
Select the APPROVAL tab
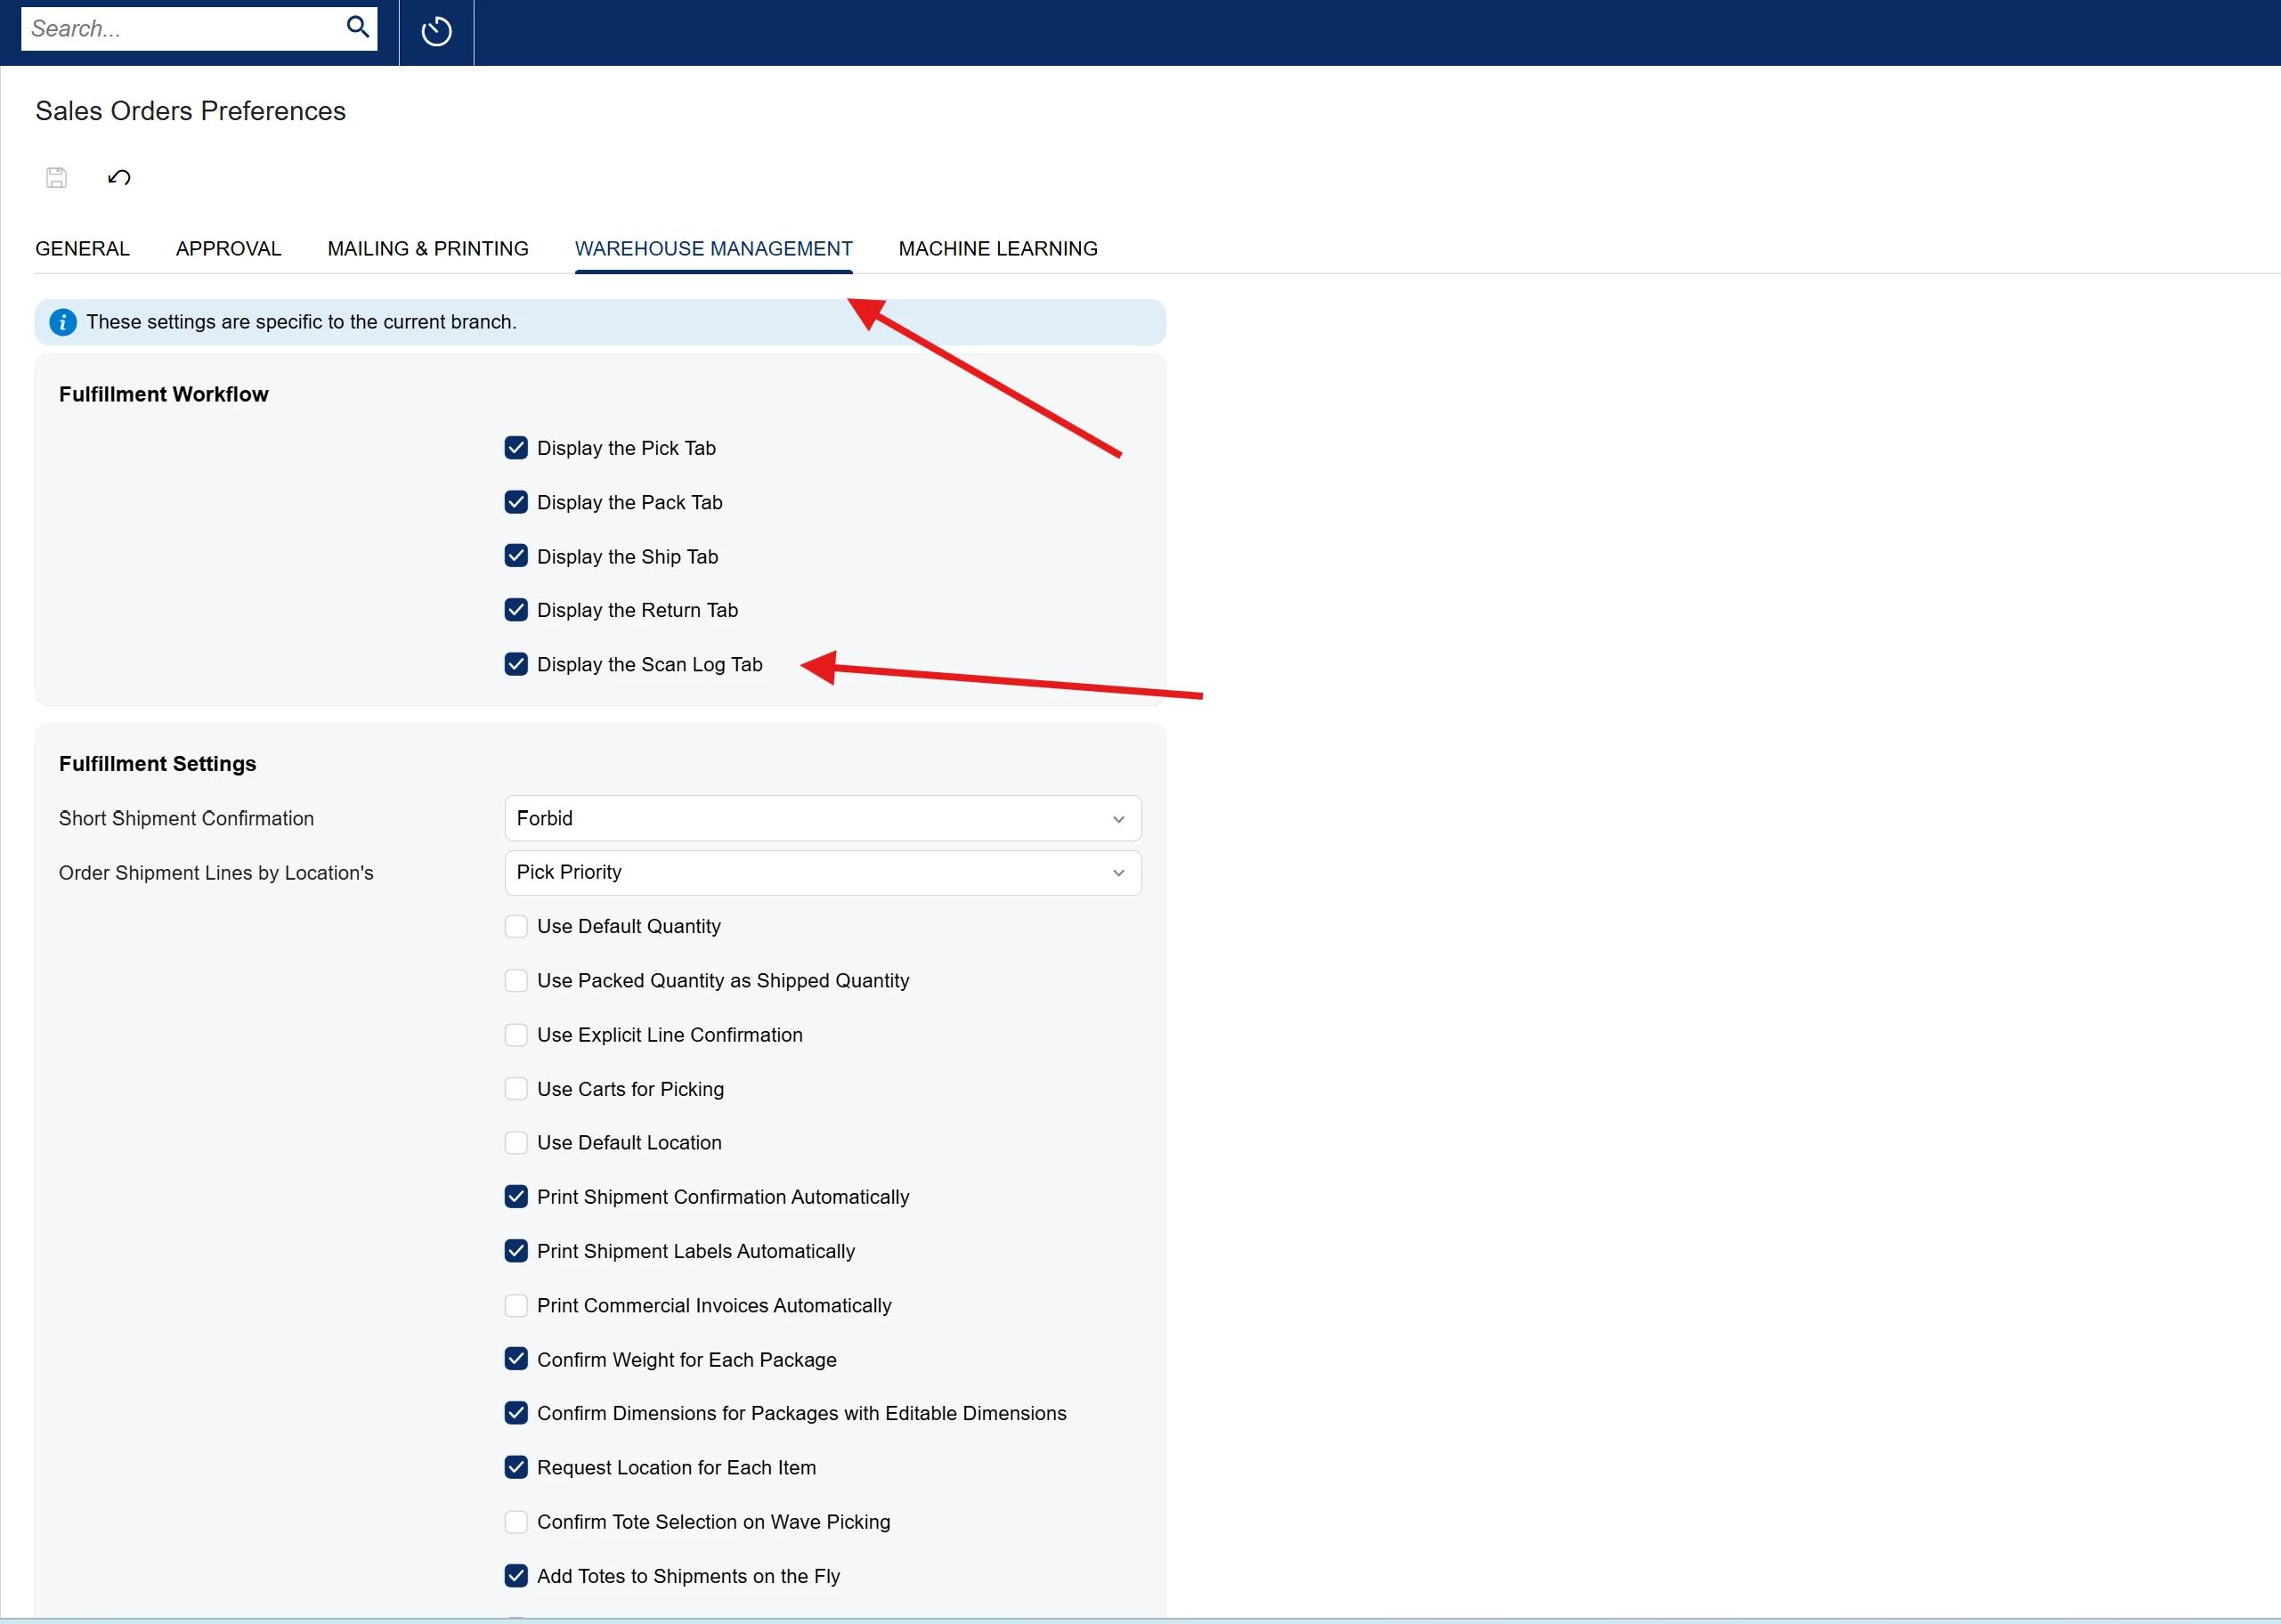click(x=229, y=248)
